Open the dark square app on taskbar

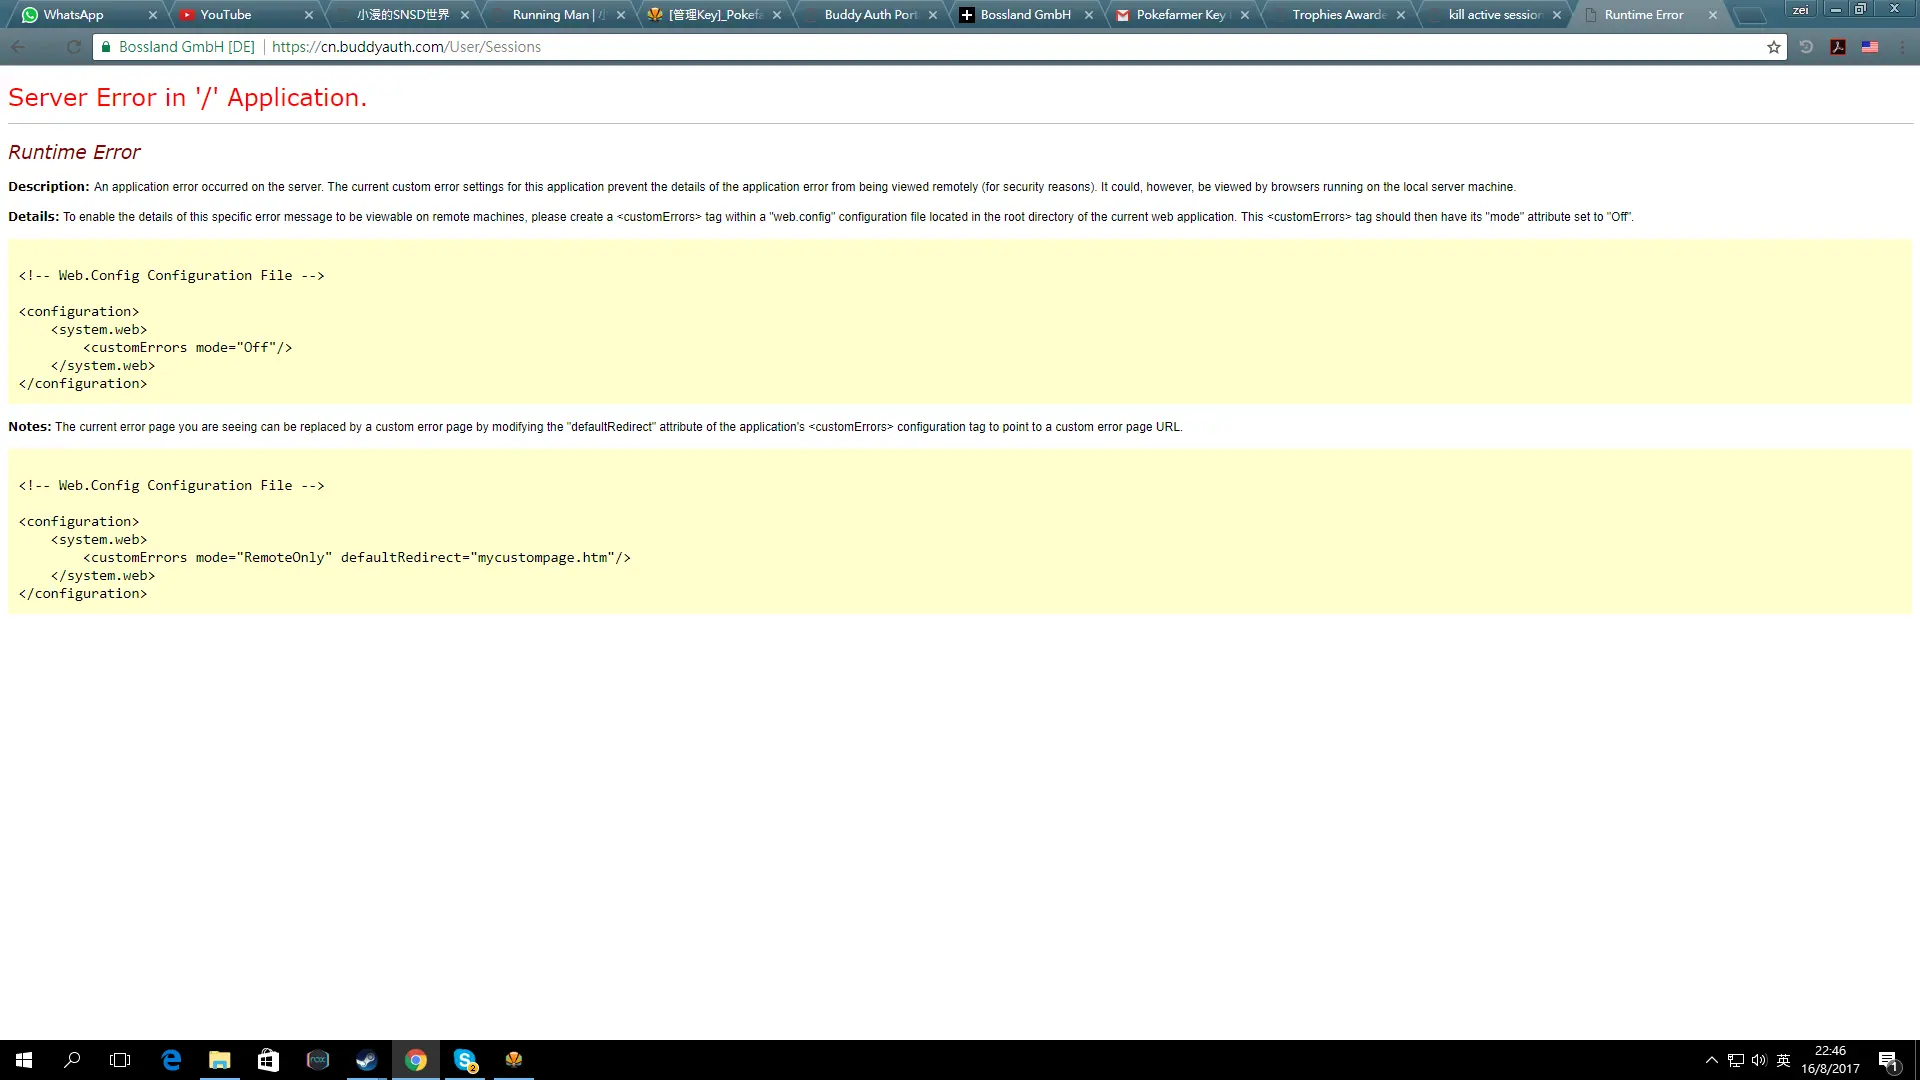coord(318,1060)
